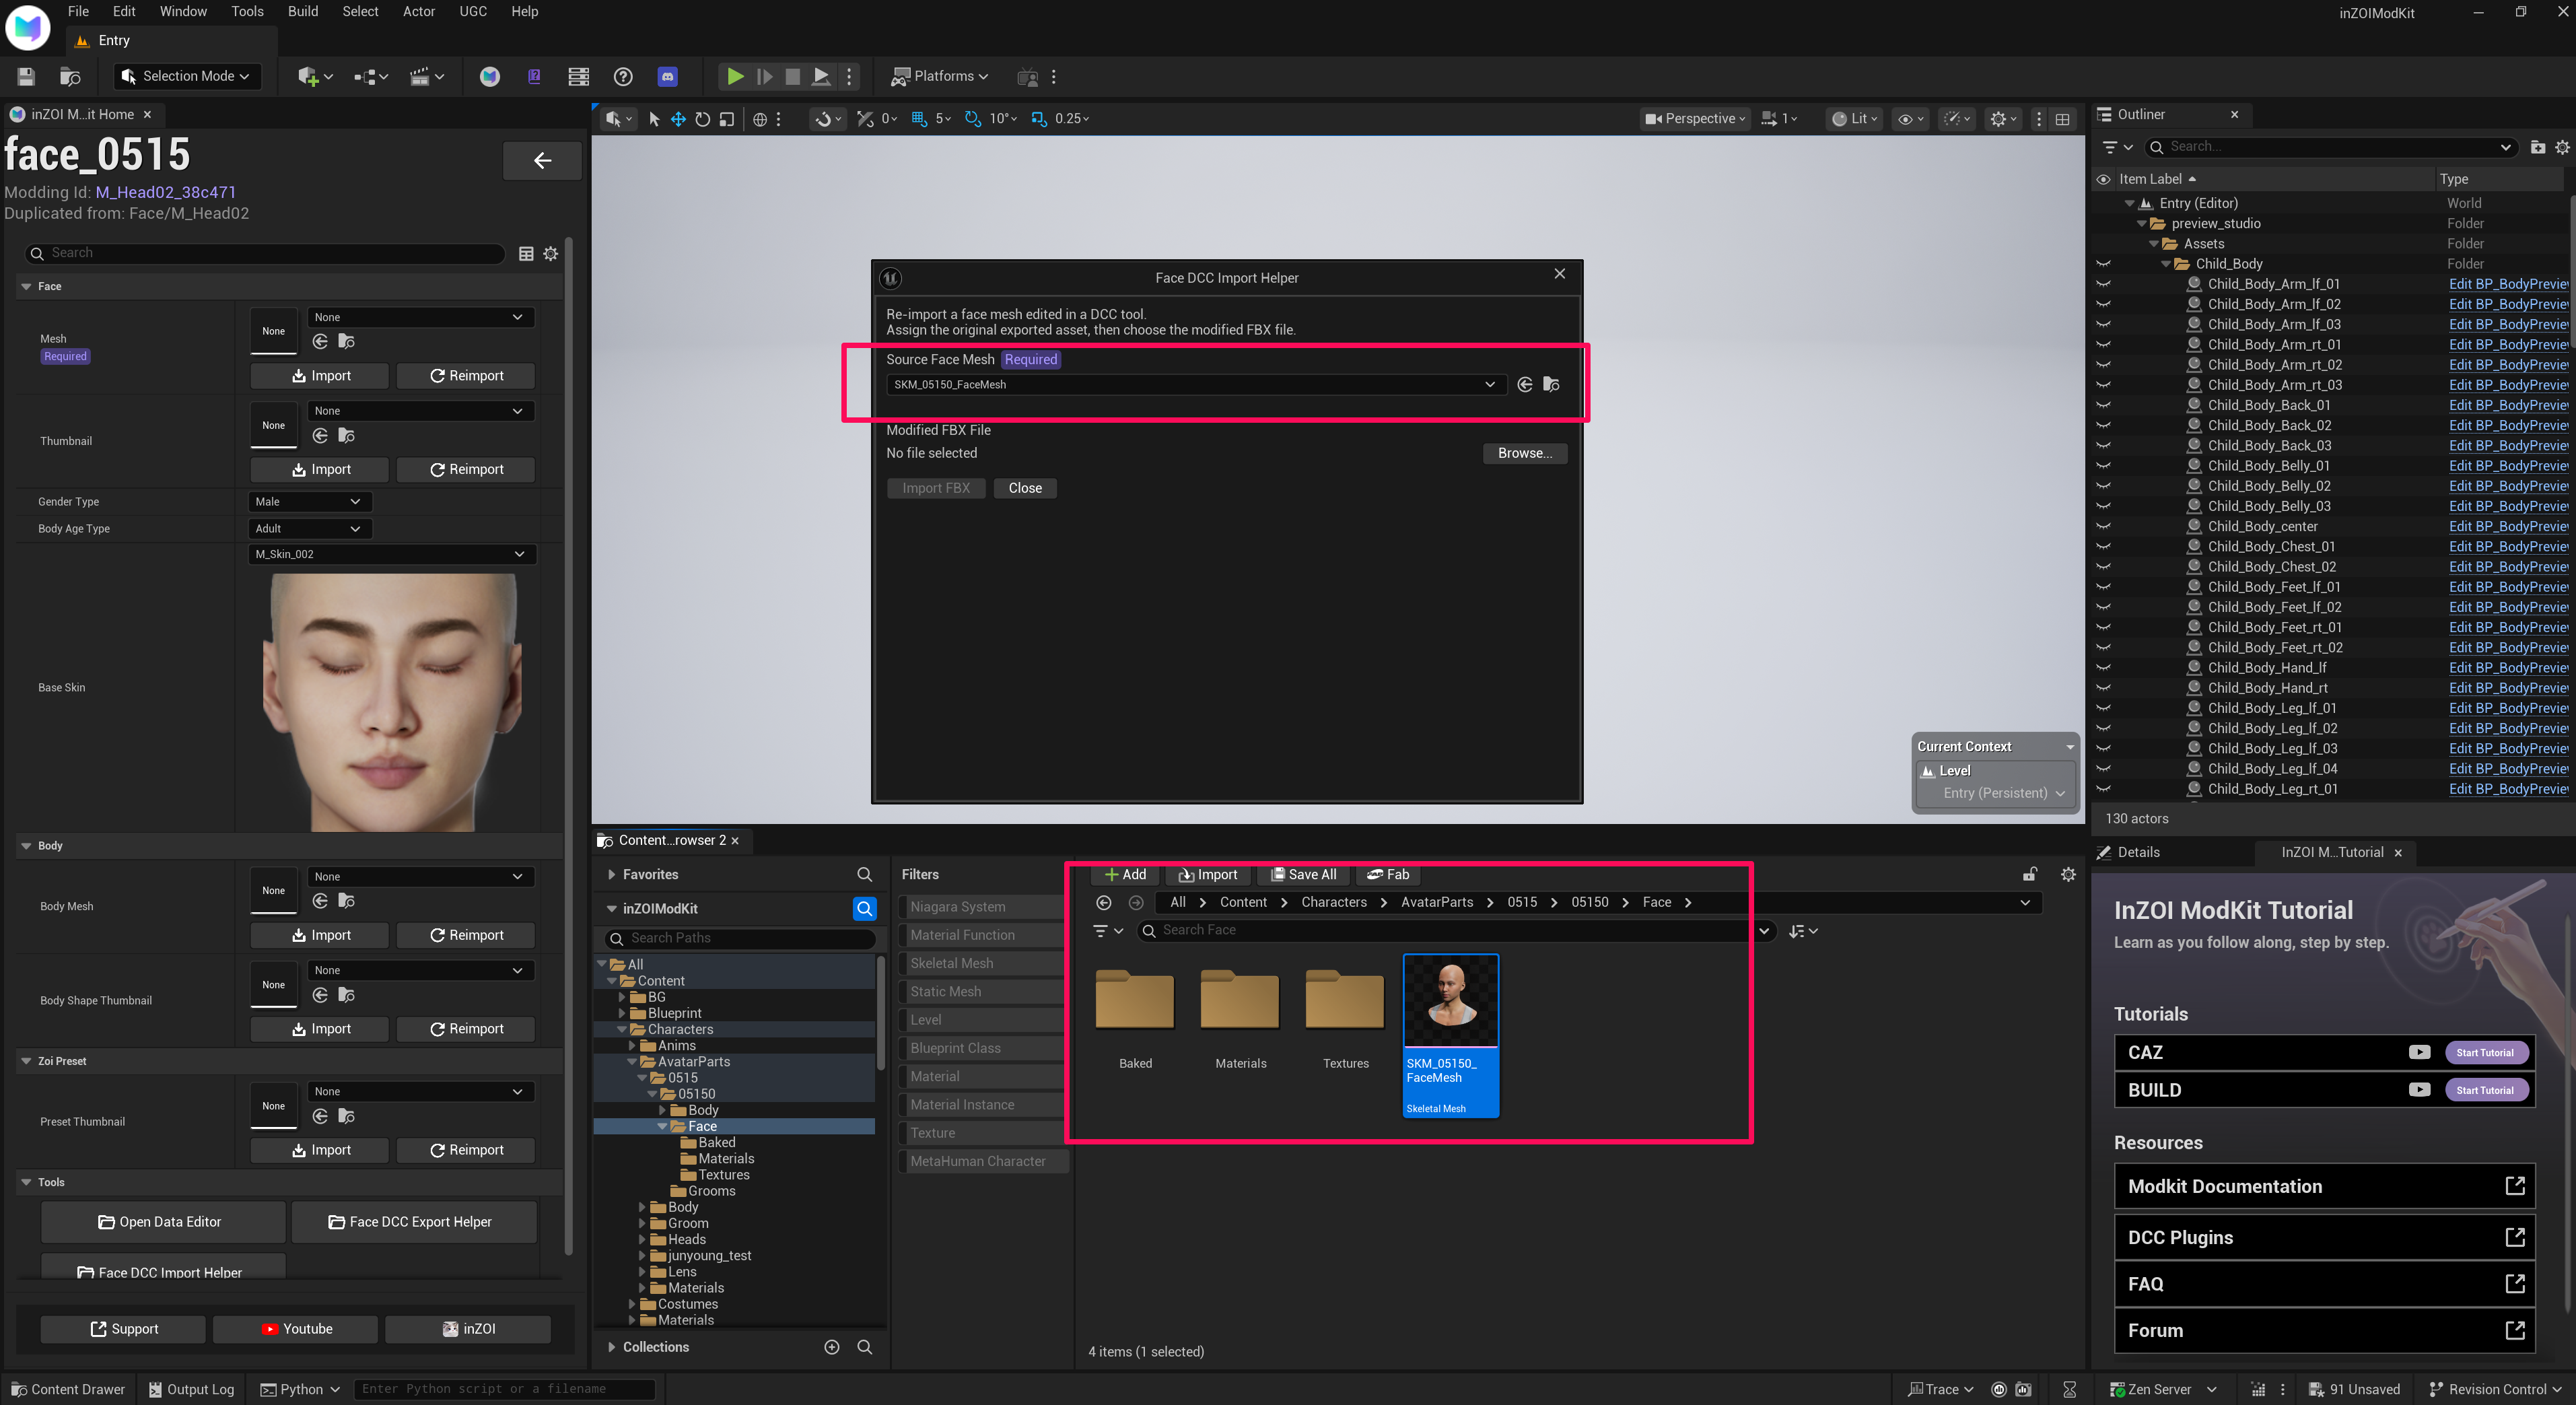Toggle scale snapping in the viewport toolbar
The height and width of the screenshot is (1405, 2576).
point(1039,119)
